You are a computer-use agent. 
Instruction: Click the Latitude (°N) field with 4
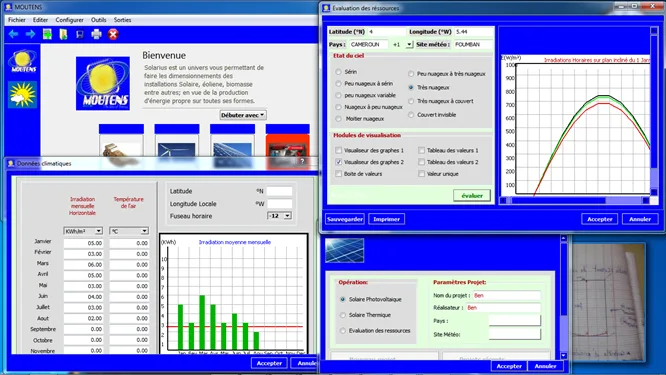click(x=387, y=32)
